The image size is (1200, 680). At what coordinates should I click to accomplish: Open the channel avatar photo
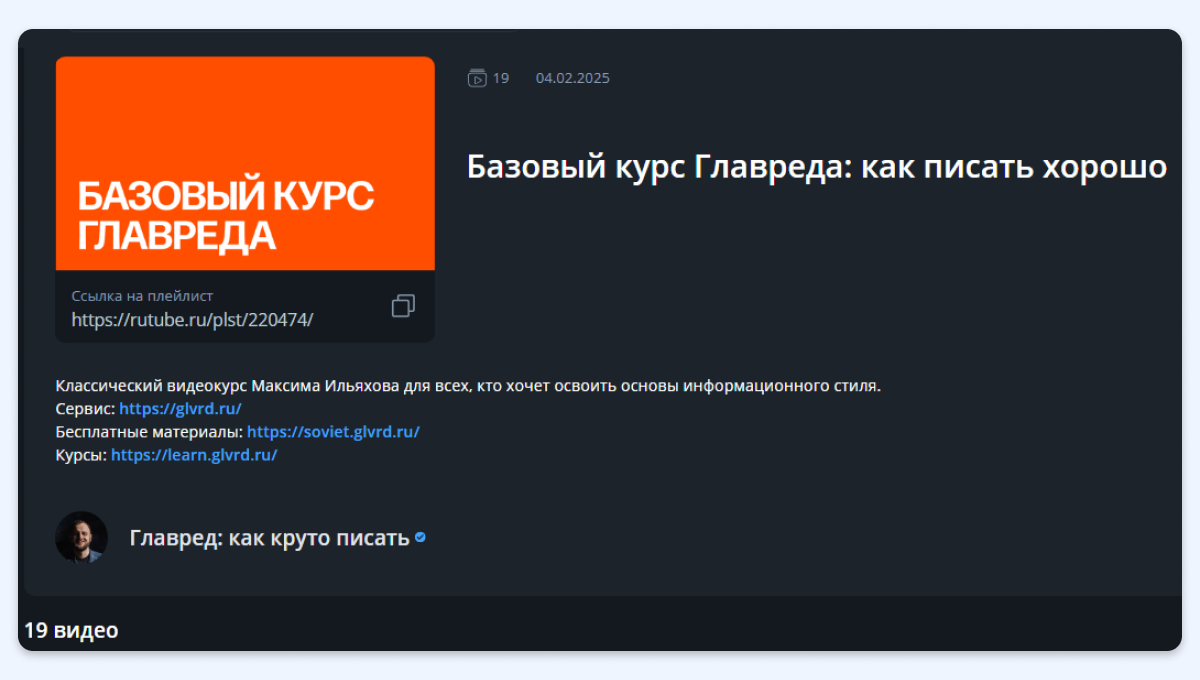click(x=81, y=537)
